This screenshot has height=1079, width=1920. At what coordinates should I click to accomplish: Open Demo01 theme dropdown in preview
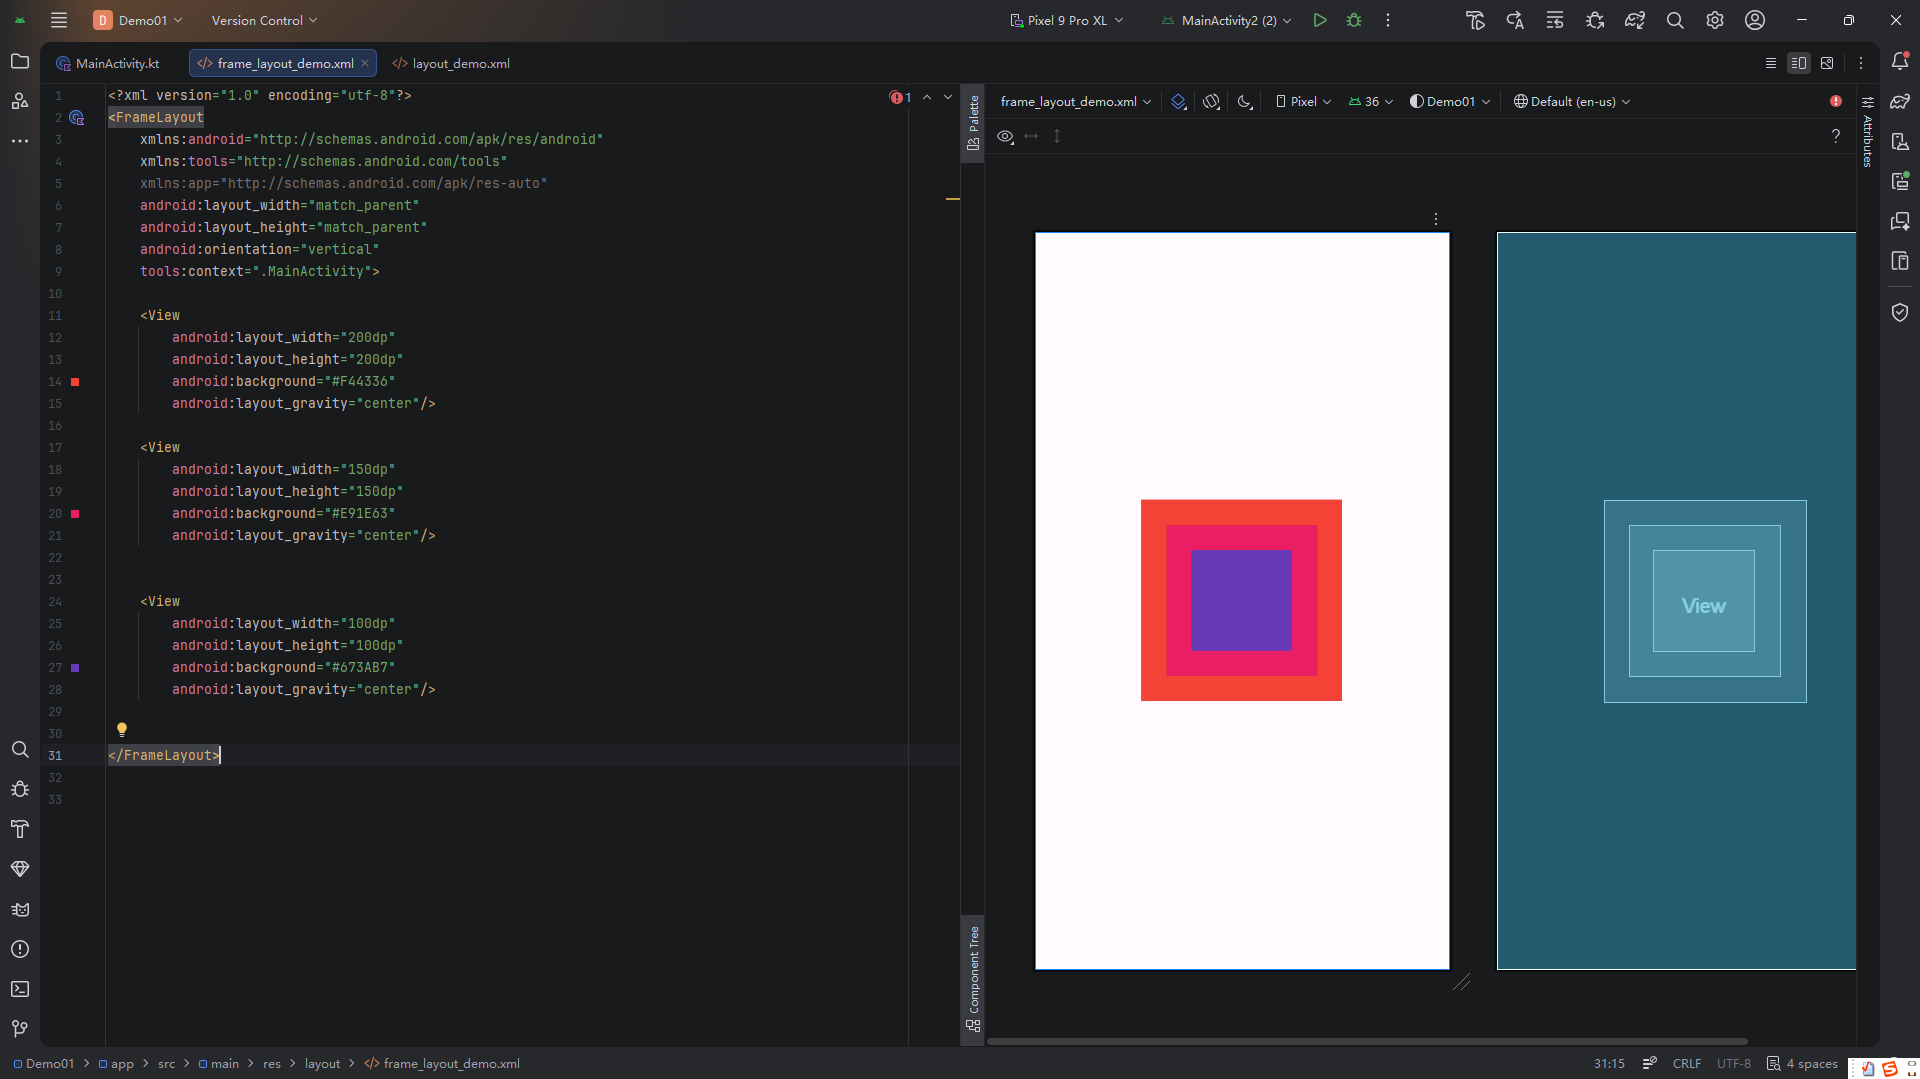tap(1450, 102)
